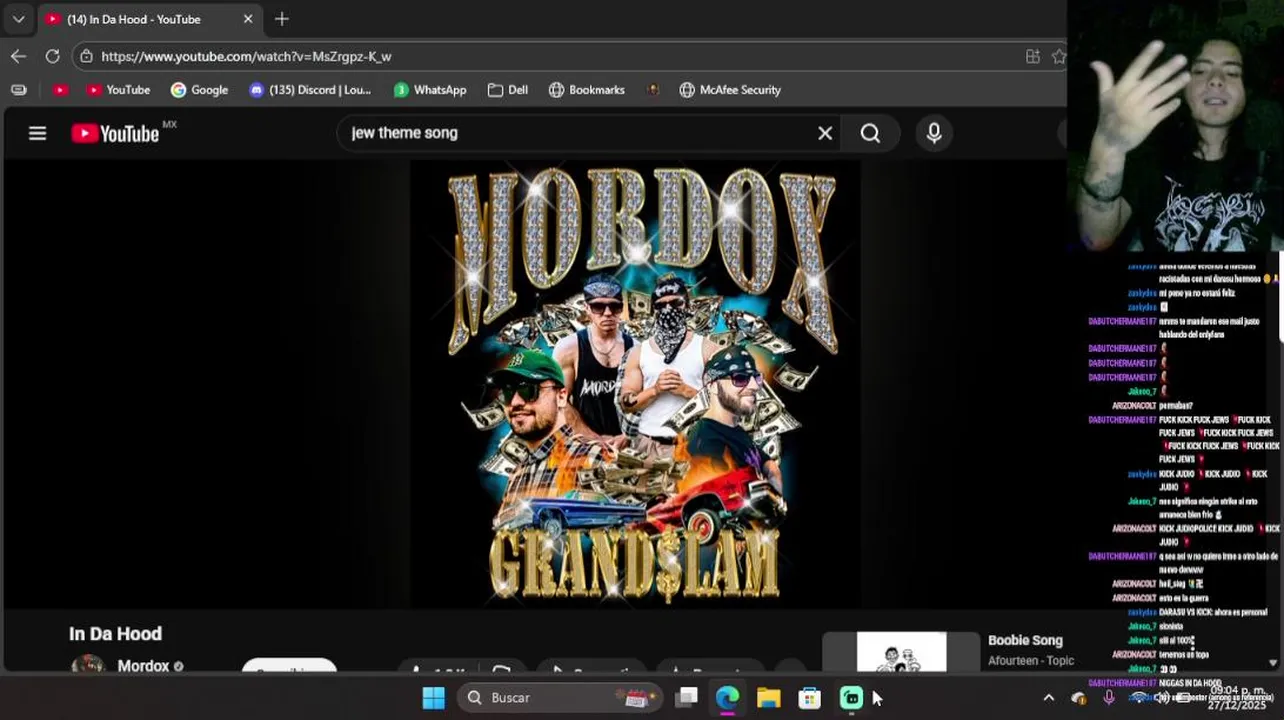Image resolution: width=1284 pixels, height=720 pixels.
Task: Click the address bar URL
Action: pos(246,57)
